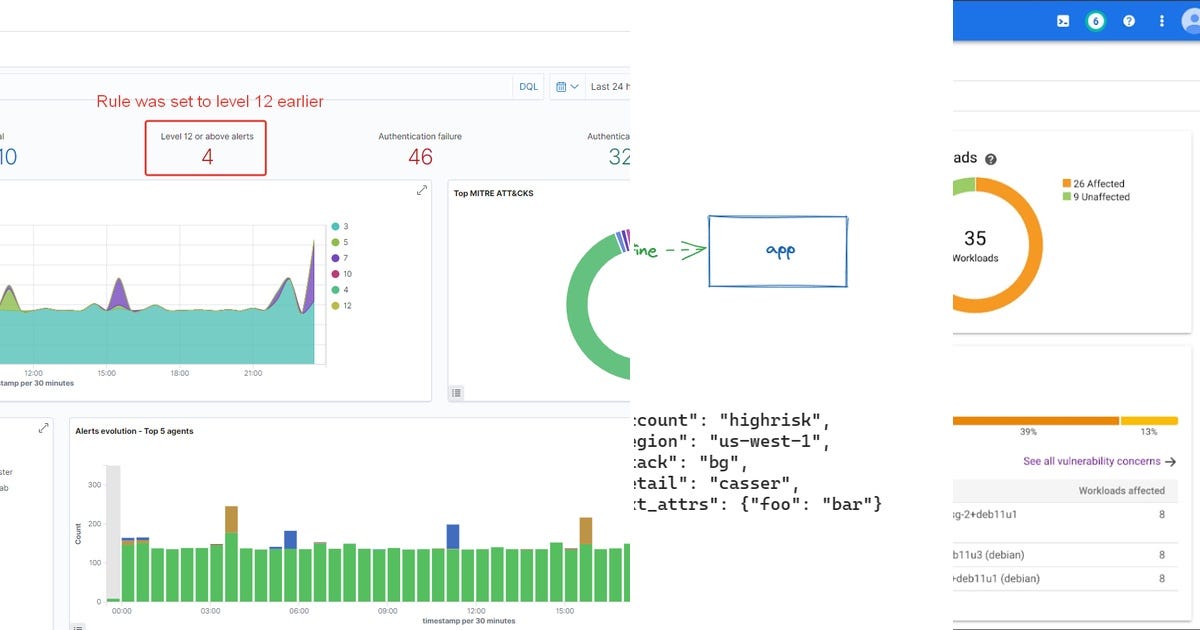Image resolution: width=1200 pixels, height=630 pixels.
Task: Expand the alert level chart to fullscreen
Action: point(422,190)
